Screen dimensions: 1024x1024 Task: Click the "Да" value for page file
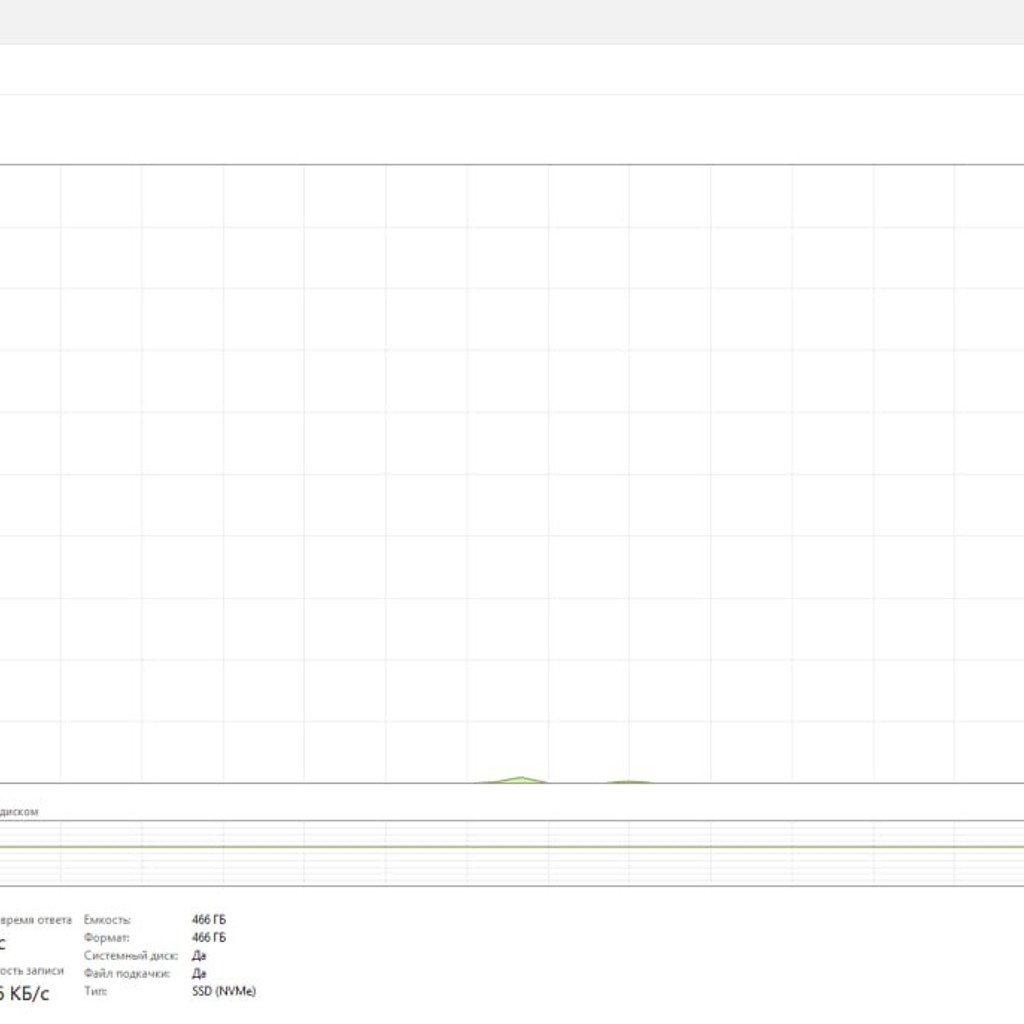pyautogui.click(x=199, y=973)
